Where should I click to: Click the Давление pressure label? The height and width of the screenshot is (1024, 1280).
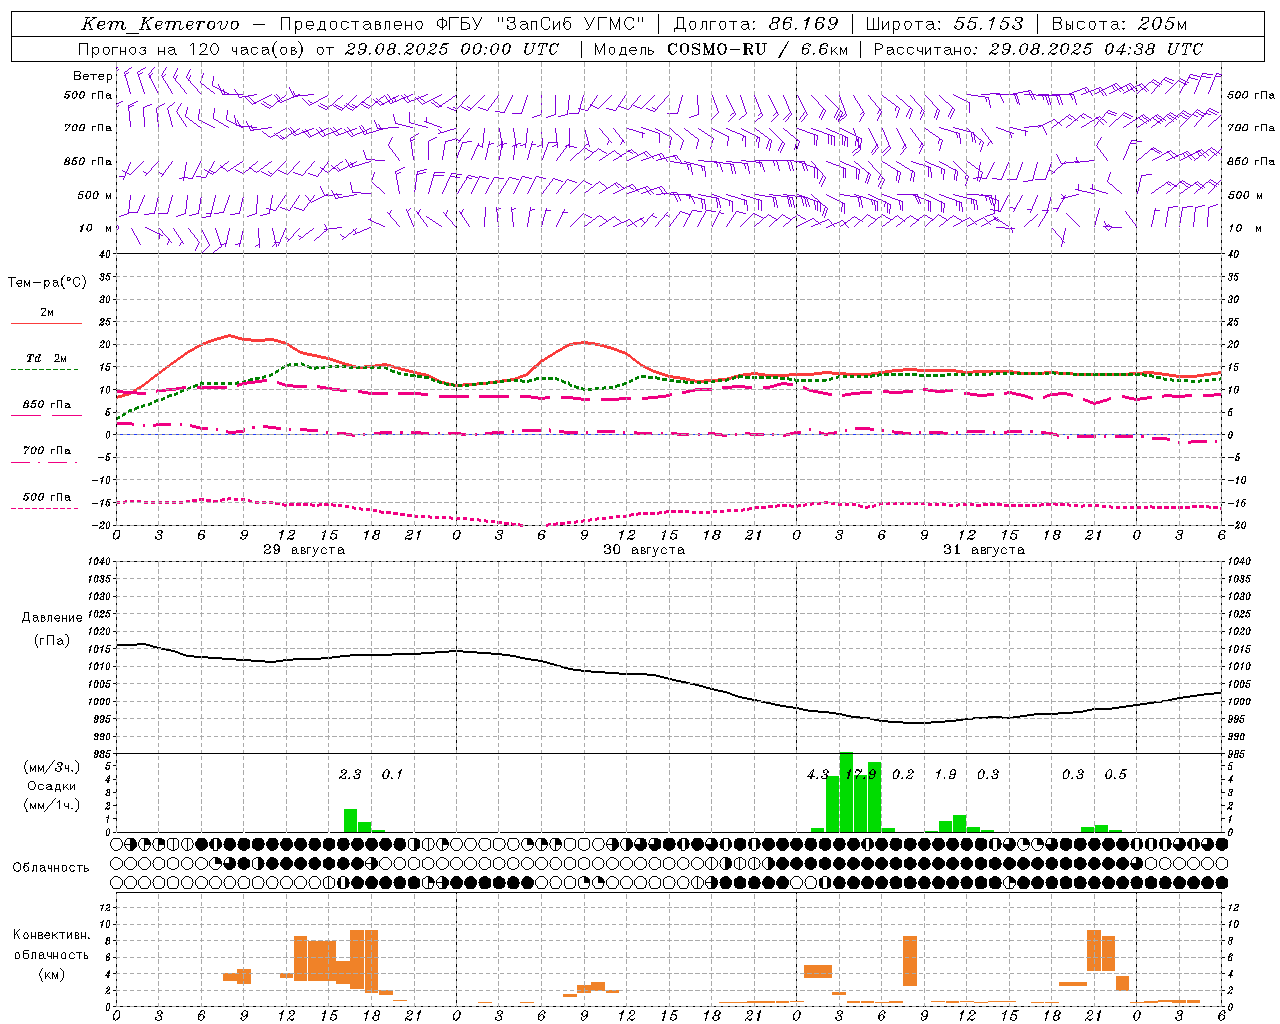pyautogui.click(x=52, y=617)
